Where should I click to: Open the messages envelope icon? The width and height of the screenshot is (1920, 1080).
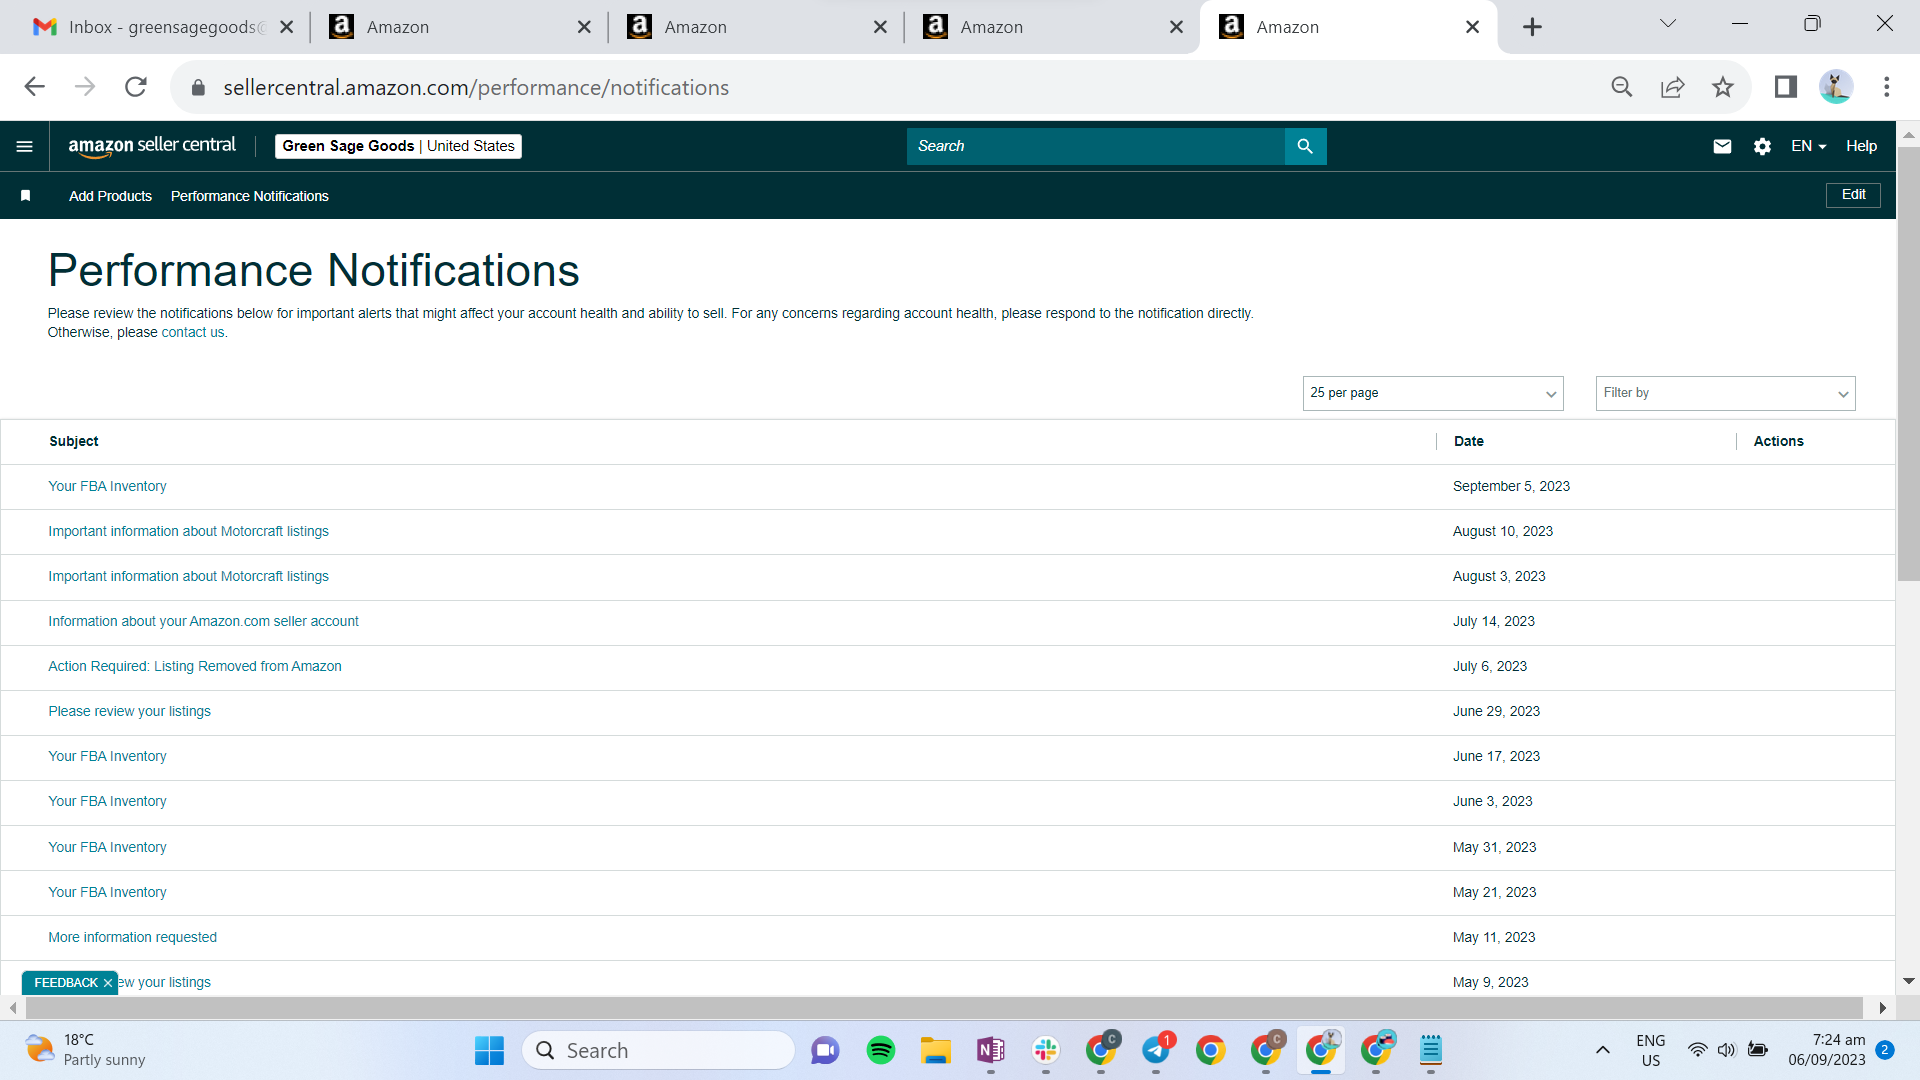point(1722,146)
